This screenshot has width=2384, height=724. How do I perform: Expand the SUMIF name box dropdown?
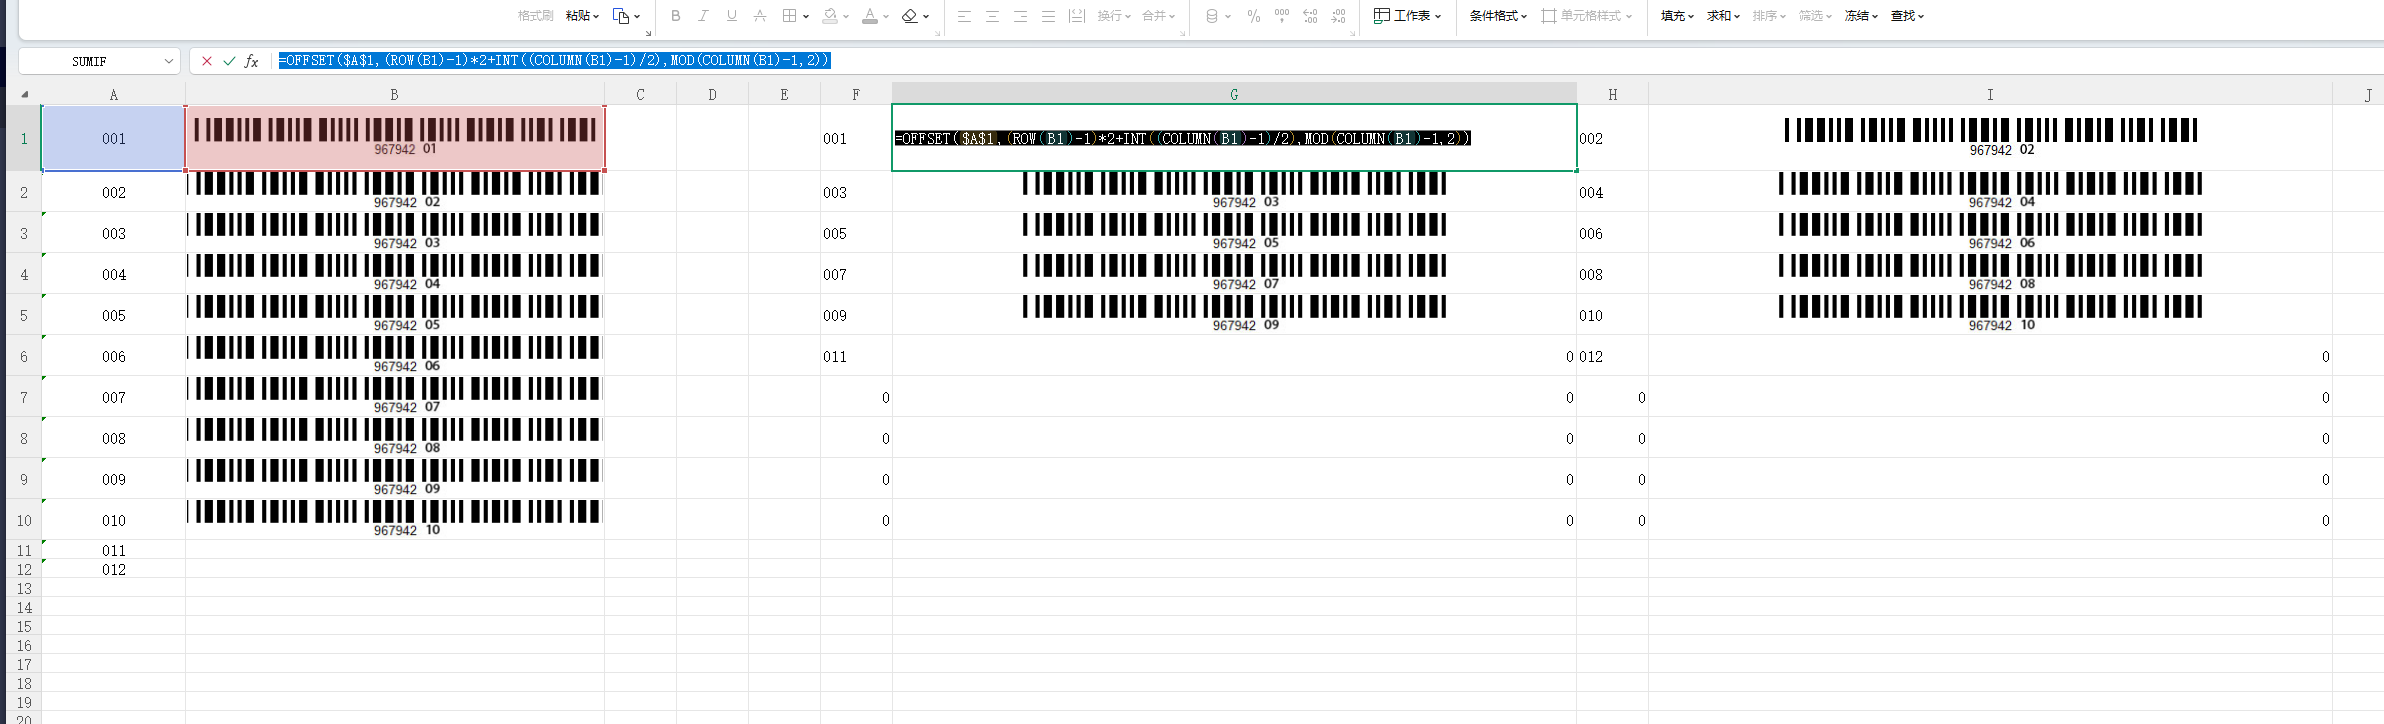[168, 61]
